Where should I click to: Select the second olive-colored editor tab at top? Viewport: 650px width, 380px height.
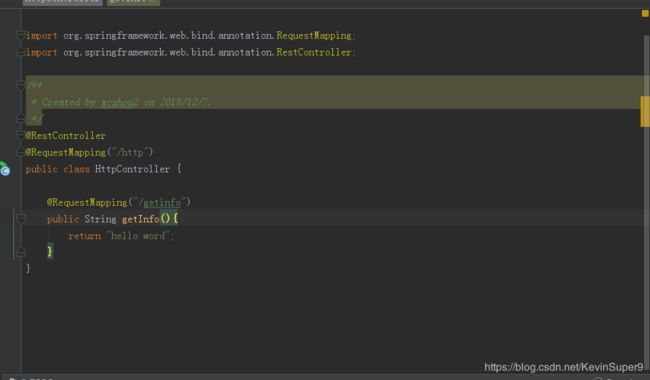coord(133,2)
